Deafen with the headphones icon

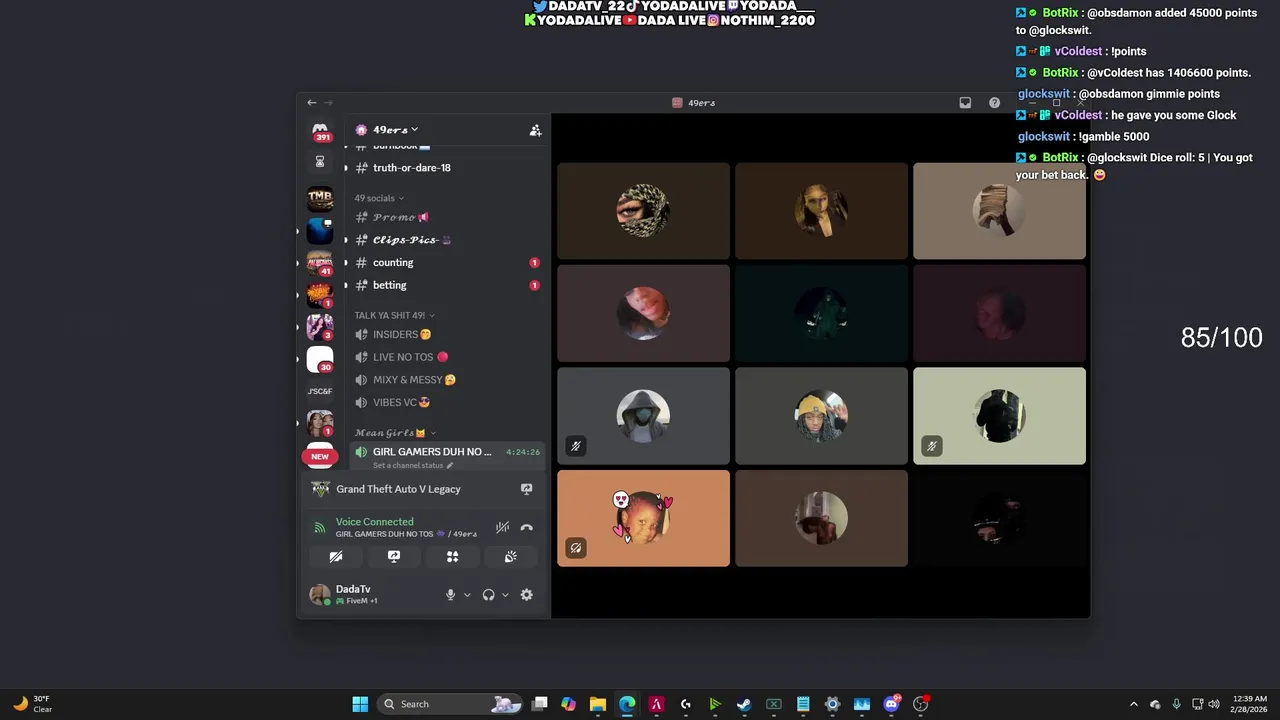[x=488, y=595]
